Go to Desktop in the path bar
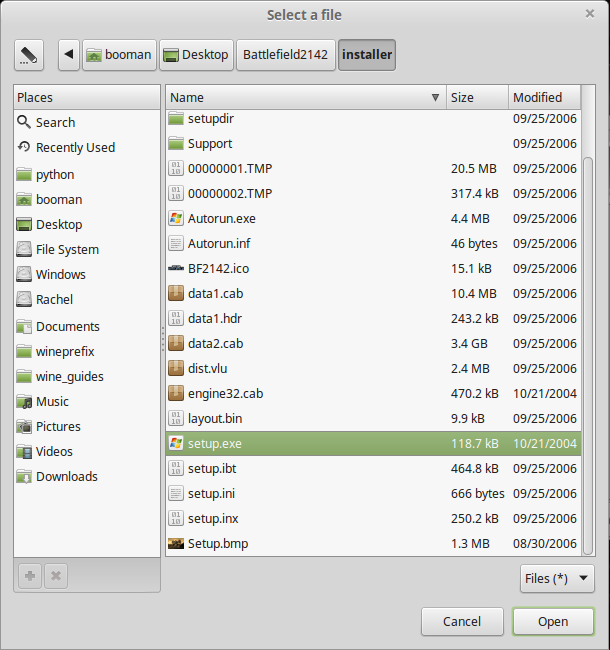The image size is (610, 650). [196, 55]
